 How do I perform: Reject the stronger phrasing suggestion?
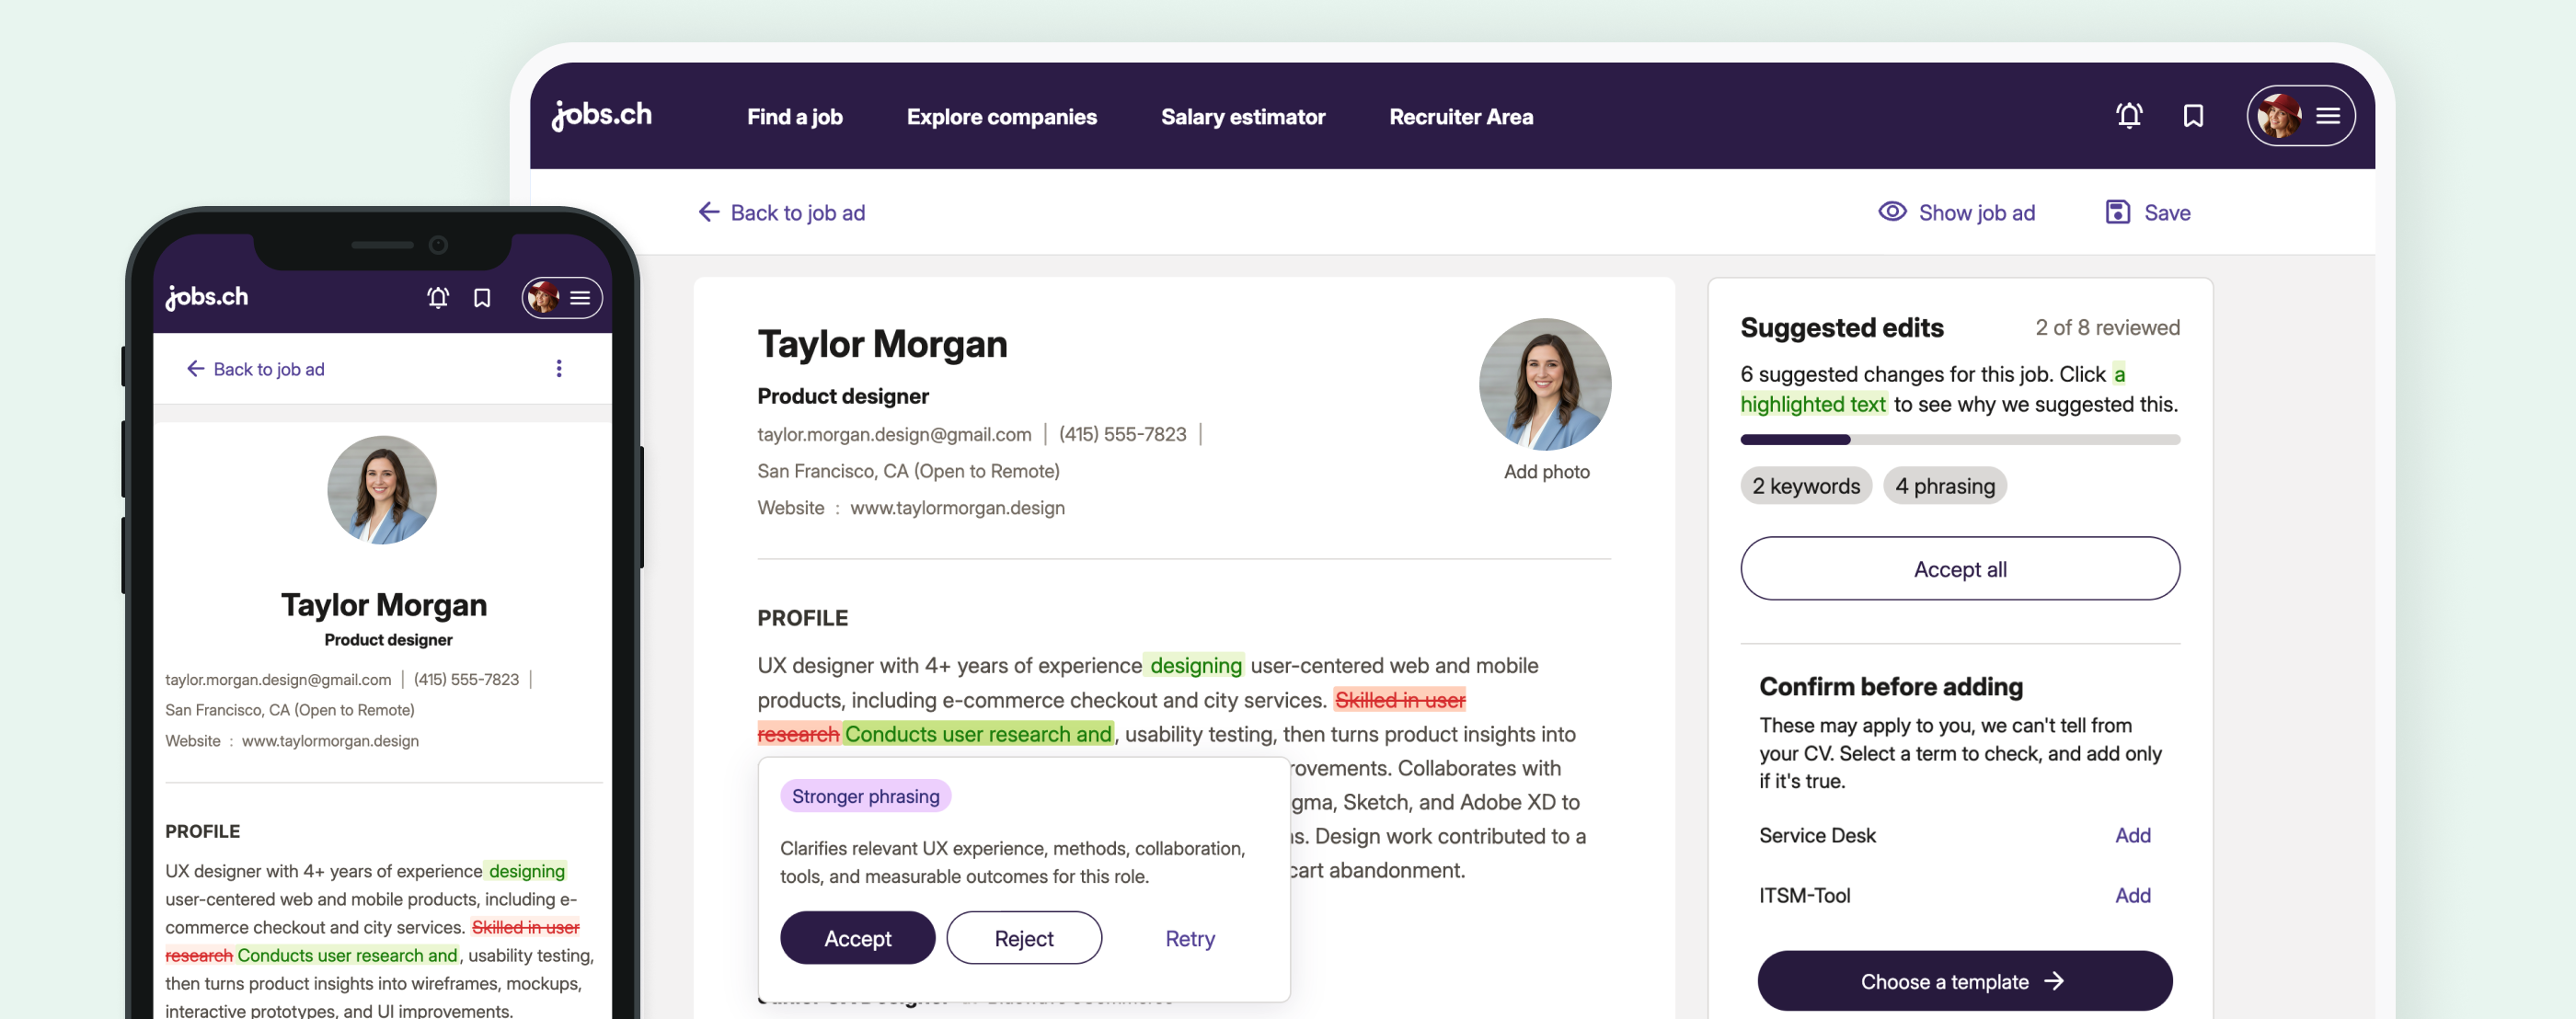pos(1024,938)
